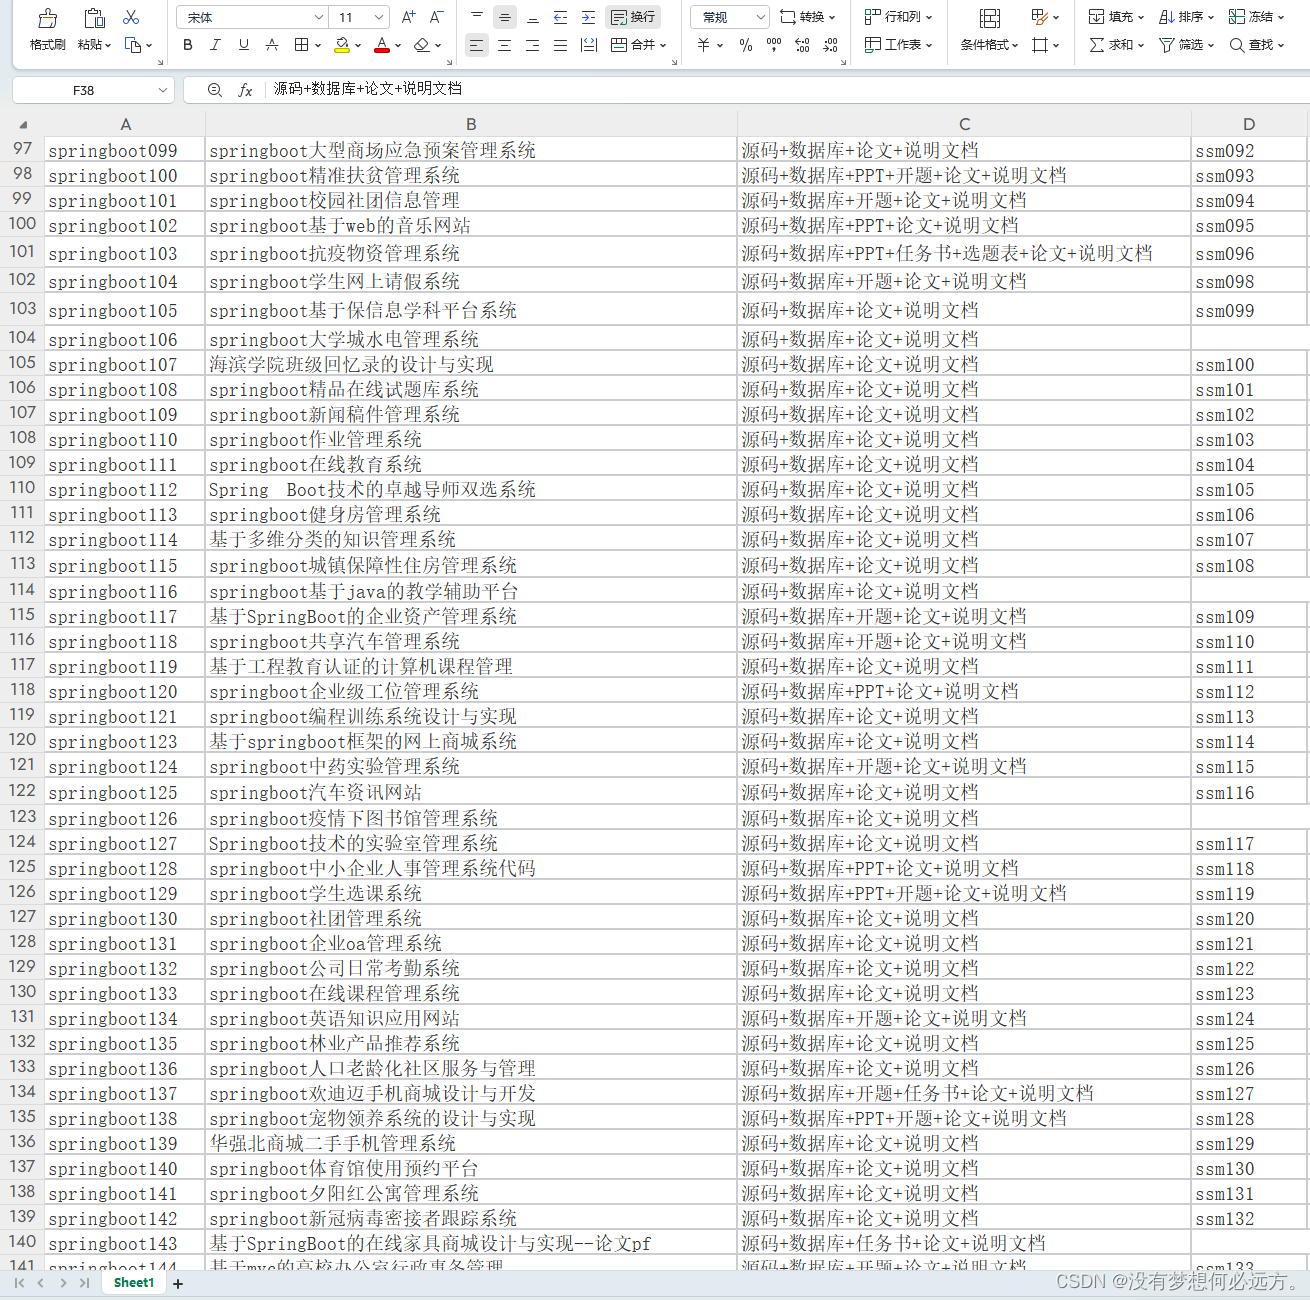
Task: Go to the next sheet arrow
Action: (63, 1283)
